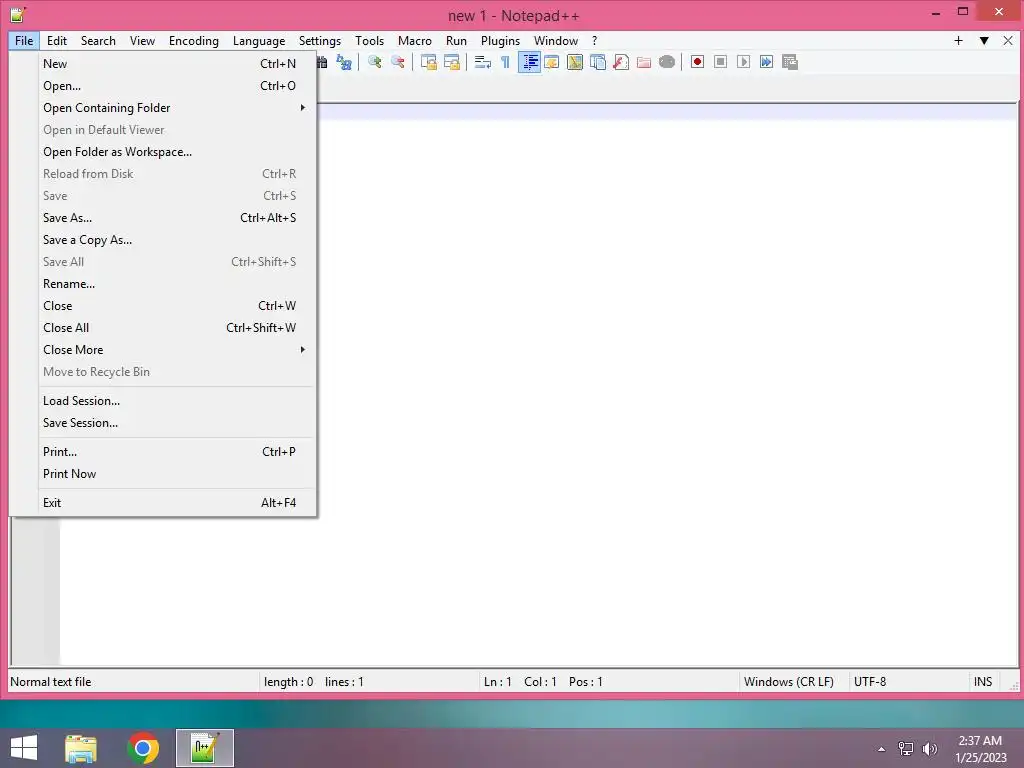This screenshot has height=768, width=1024.
Task: Open the Document List toolbar icon
Action: [598, 62]
